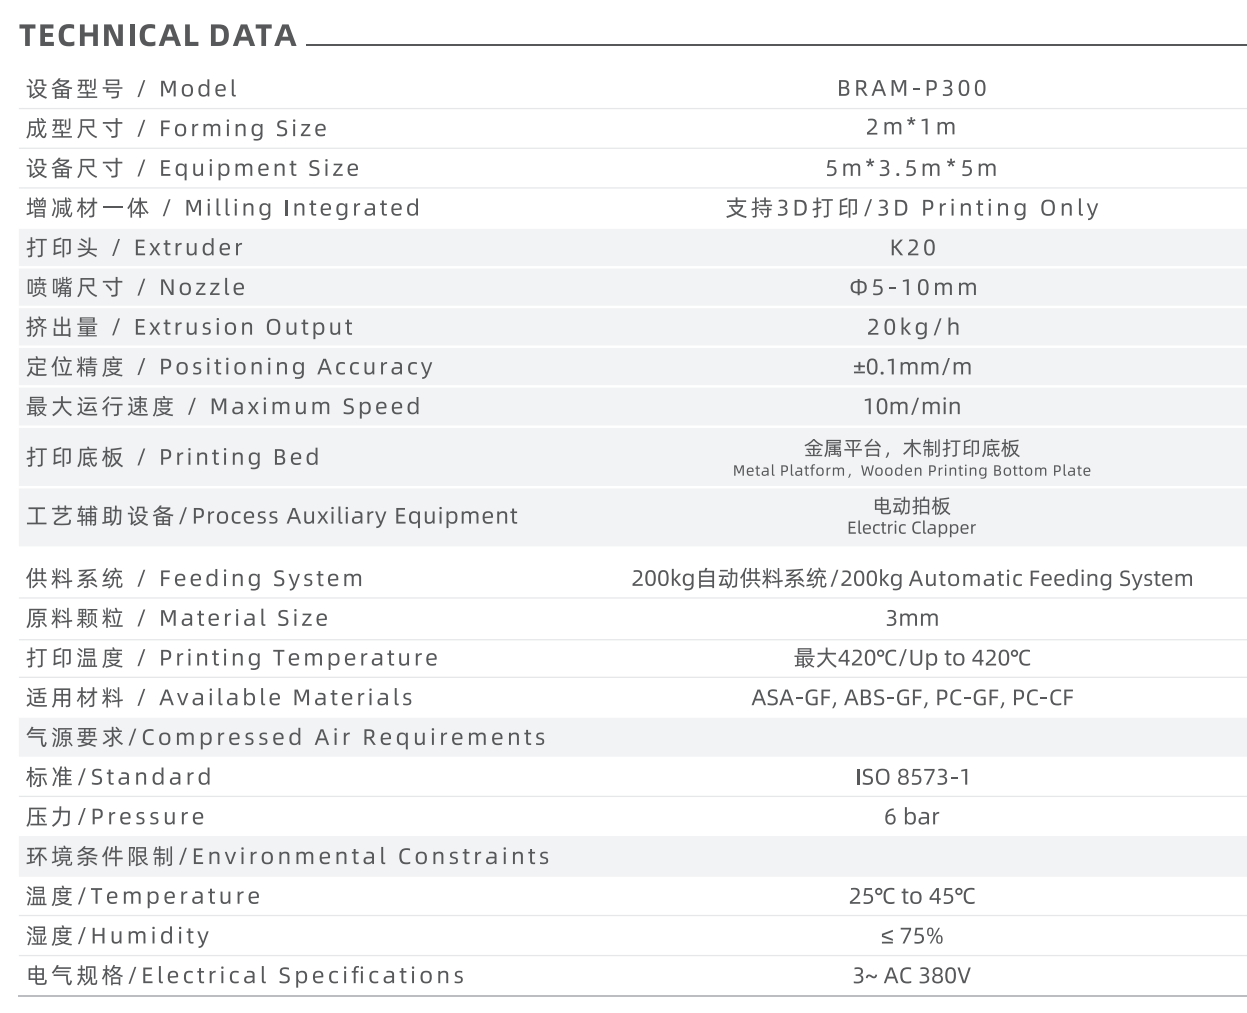Click the Electric Clapper text

[912, 528]
